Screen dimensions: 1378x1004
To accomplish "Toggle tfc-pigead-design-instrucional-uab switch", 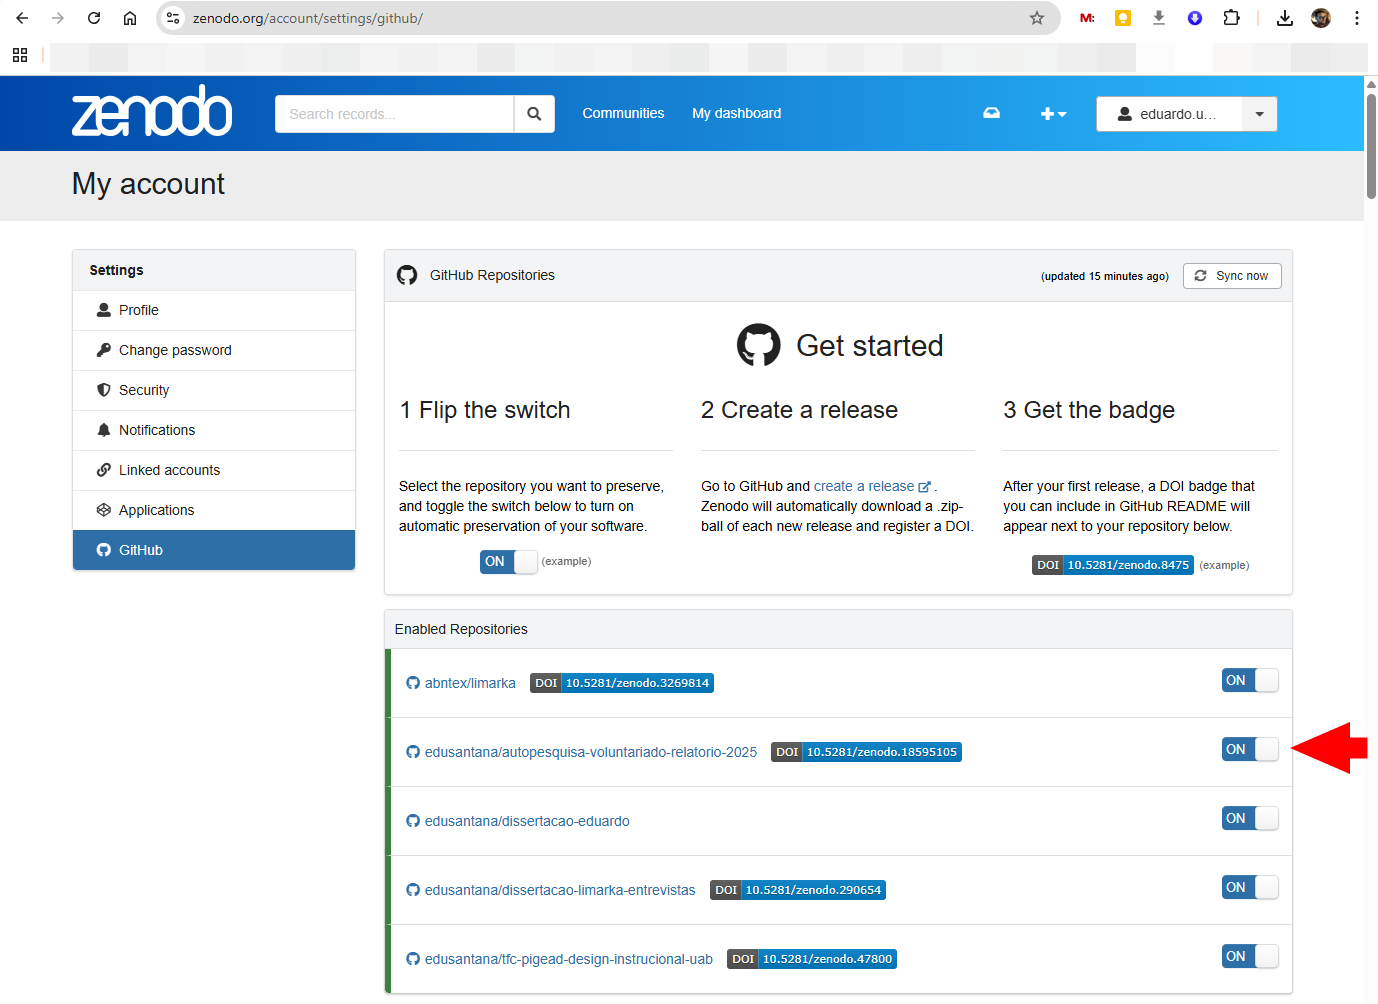I will (1250, 957).
